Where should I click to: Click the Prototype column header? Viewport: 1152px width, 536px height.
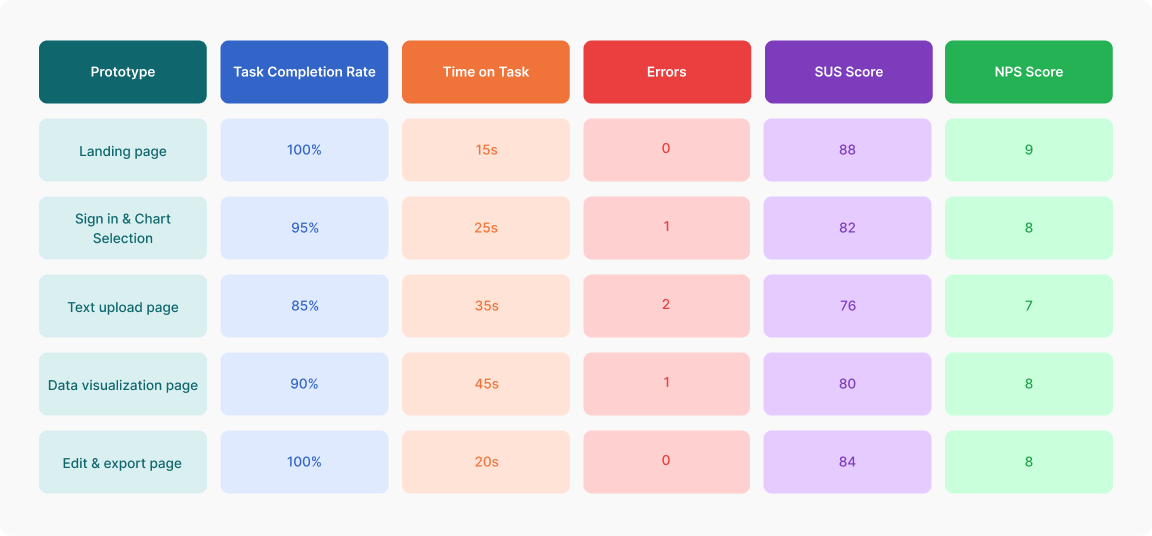pos(123,72)
